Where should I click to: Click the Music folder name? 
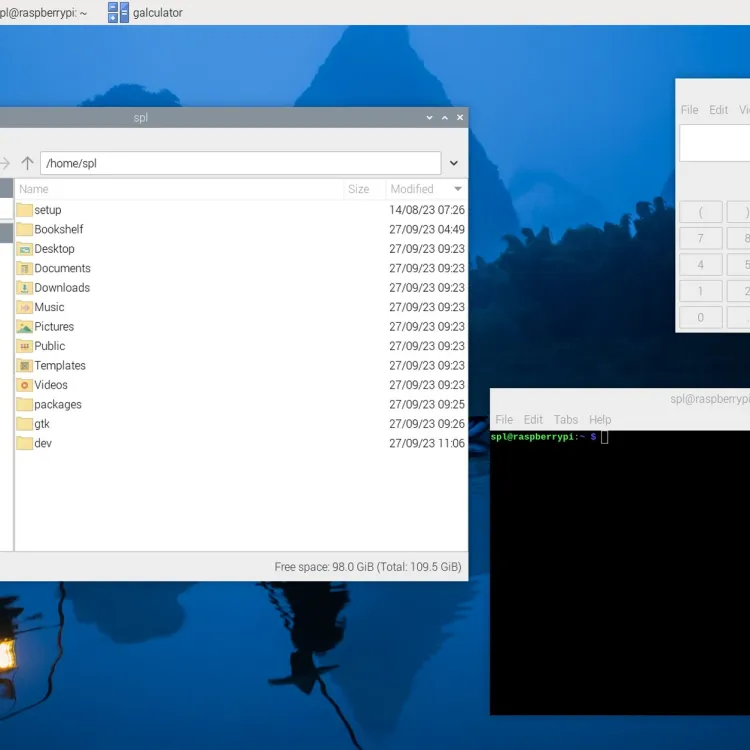pos(49,307)
